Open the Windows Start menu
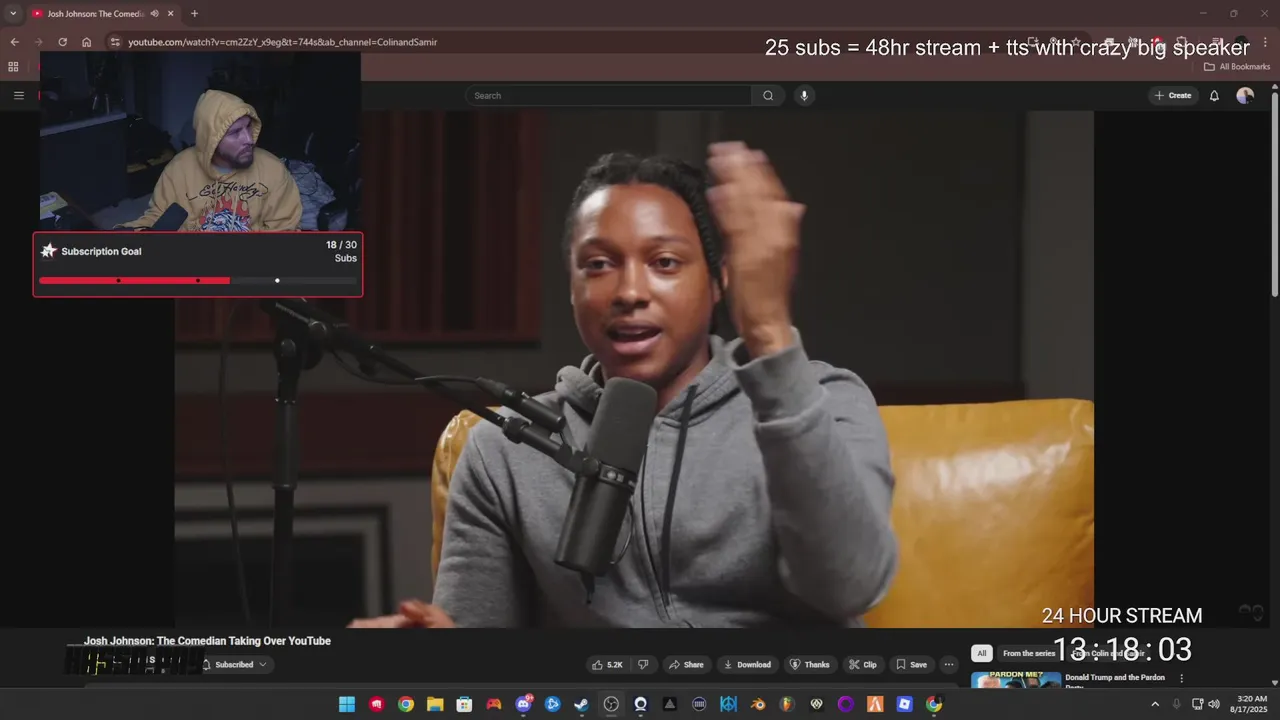The image size is (1280, 720). click(x=347, y=704)
